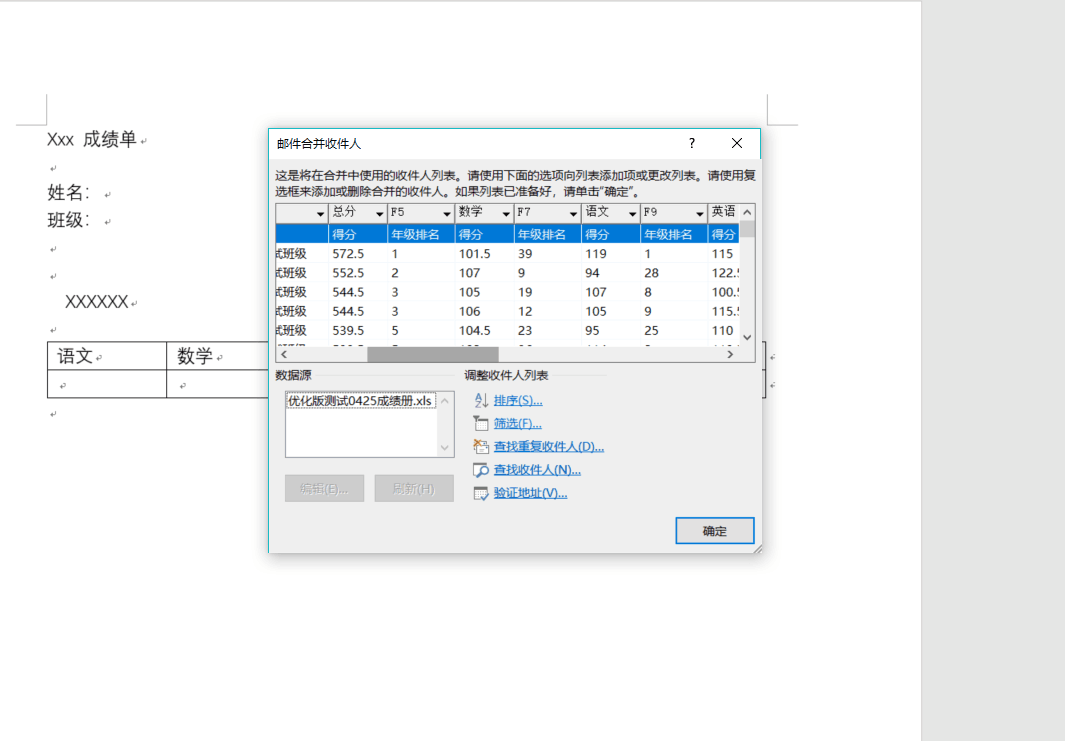Close the mail merge recipients dialog
The image size is (1065, 741).
737,143
